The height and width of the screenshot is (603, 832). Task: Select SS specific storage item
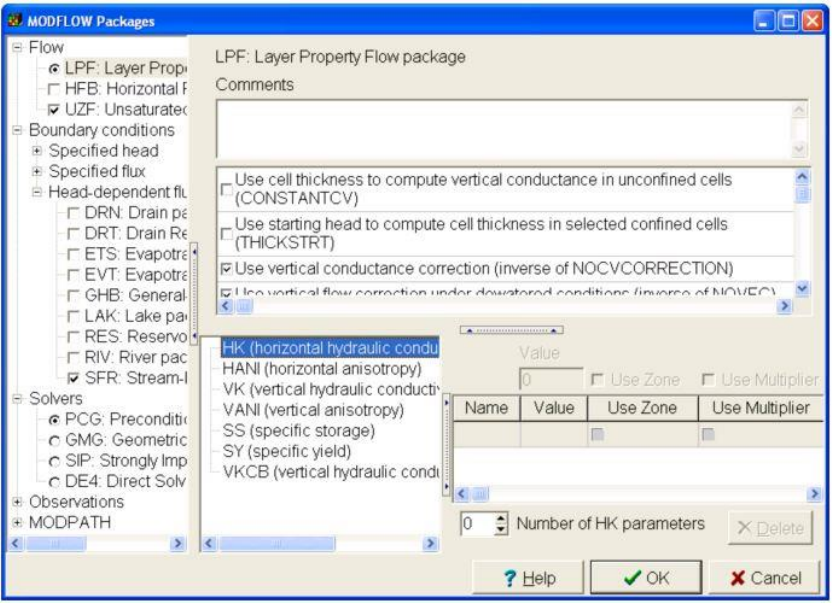click(x=299, y=431)
